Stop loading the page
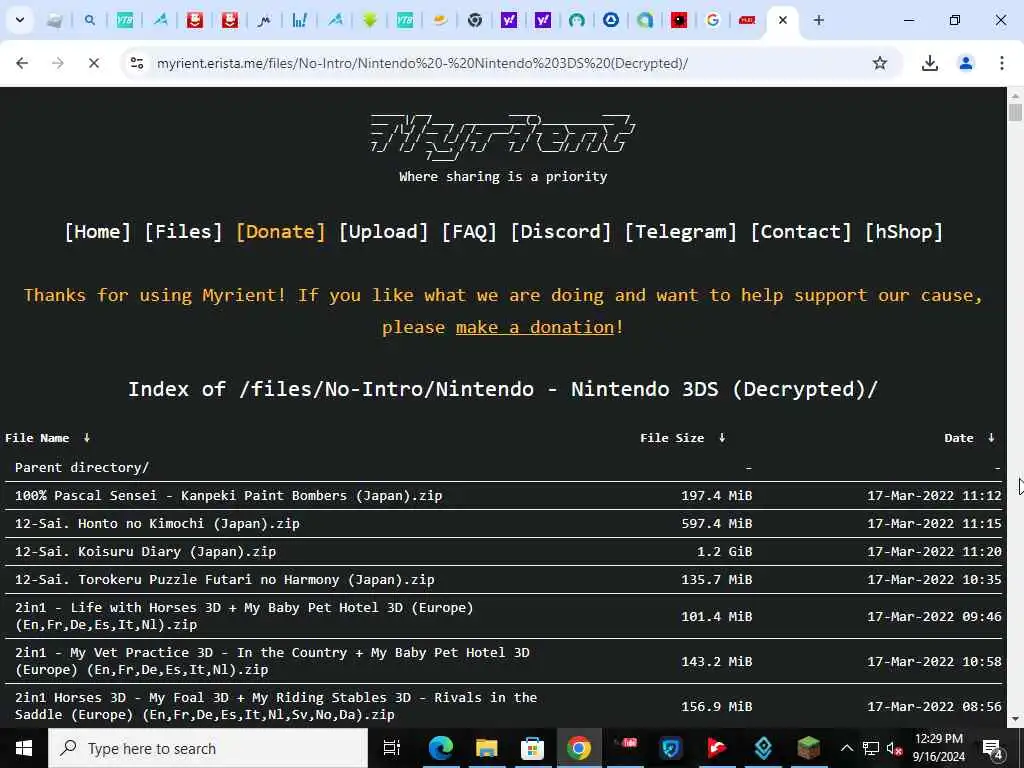 tap(93, 63)
